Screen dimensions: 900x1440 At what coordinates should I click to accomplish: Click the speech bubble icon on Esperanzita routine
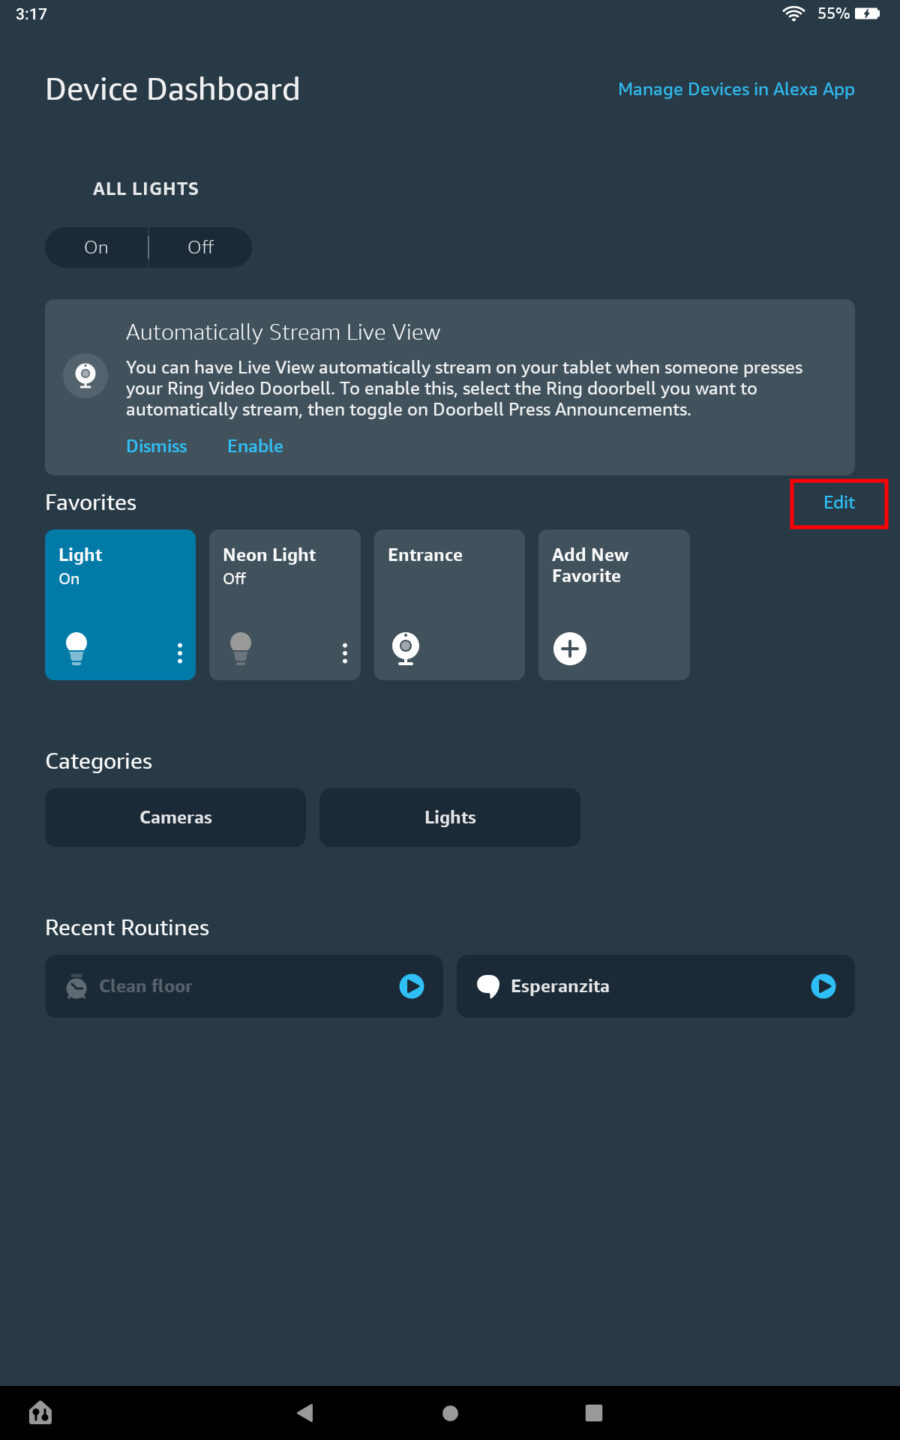(488, 986)
